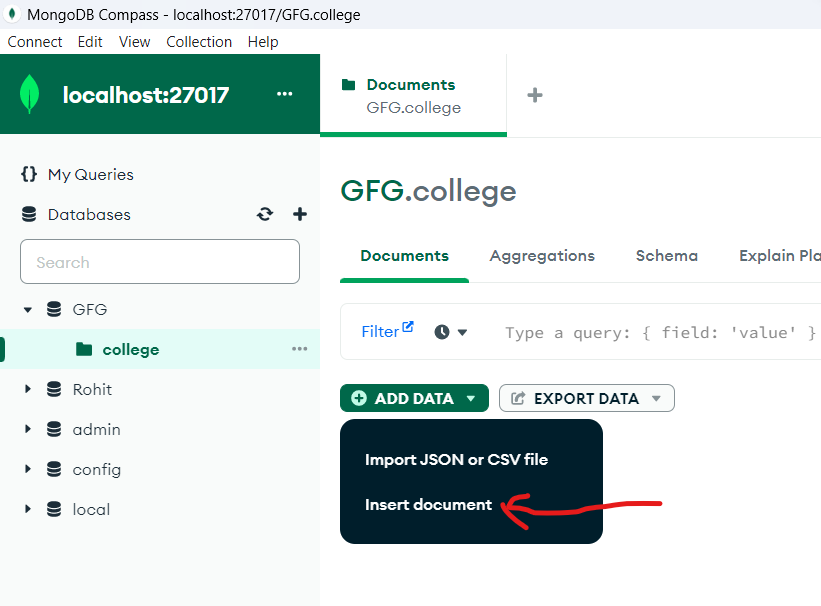Click the Filter external link icon

pos(408,328)
